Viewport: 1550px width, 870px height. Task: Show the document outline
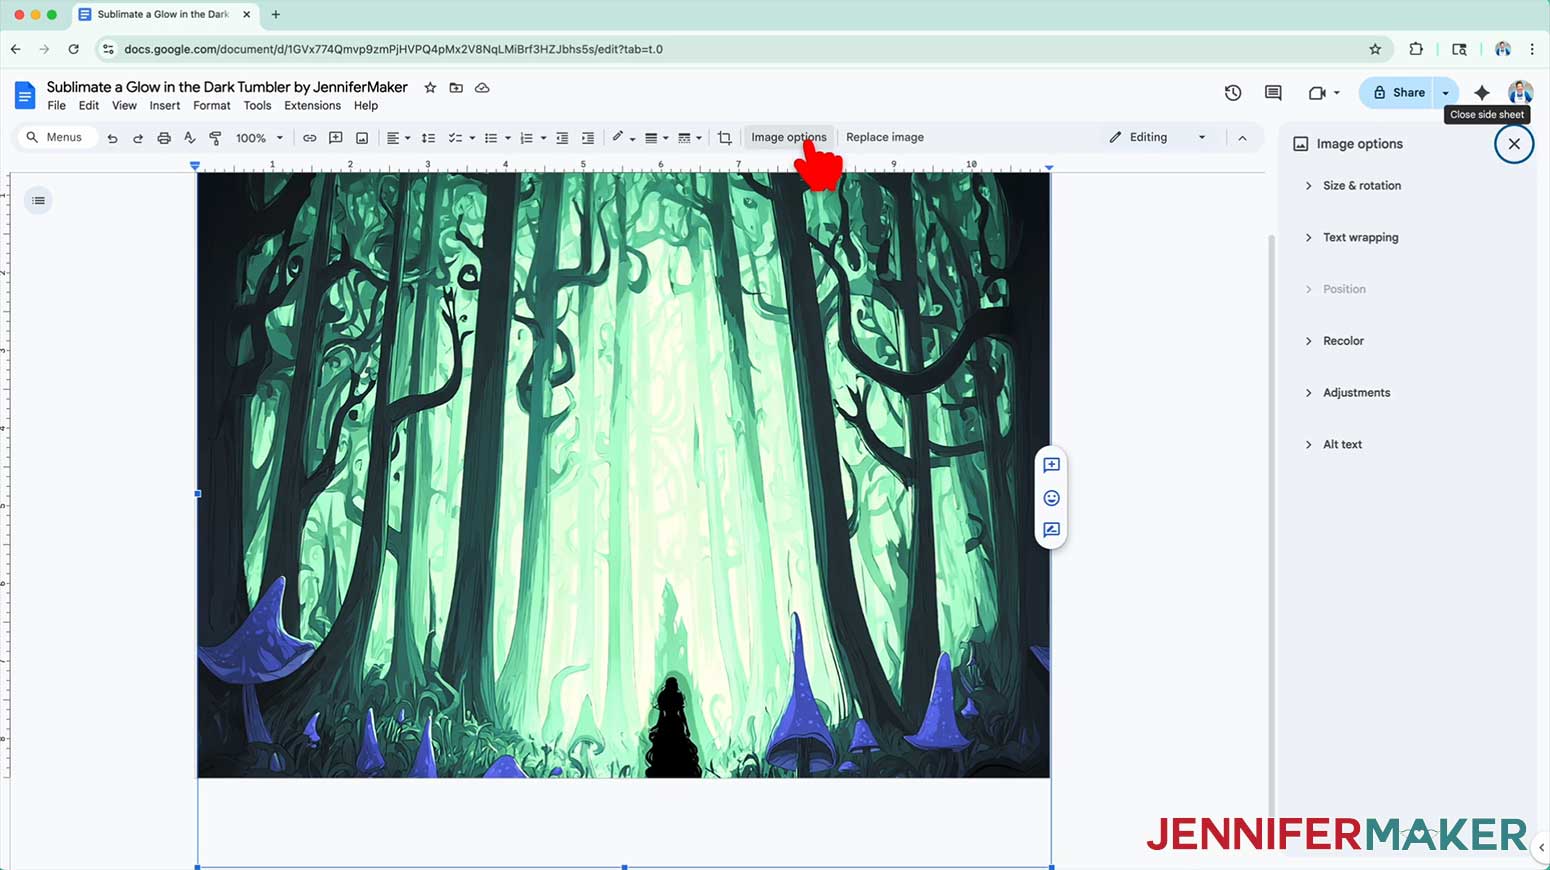click(38, 201)
